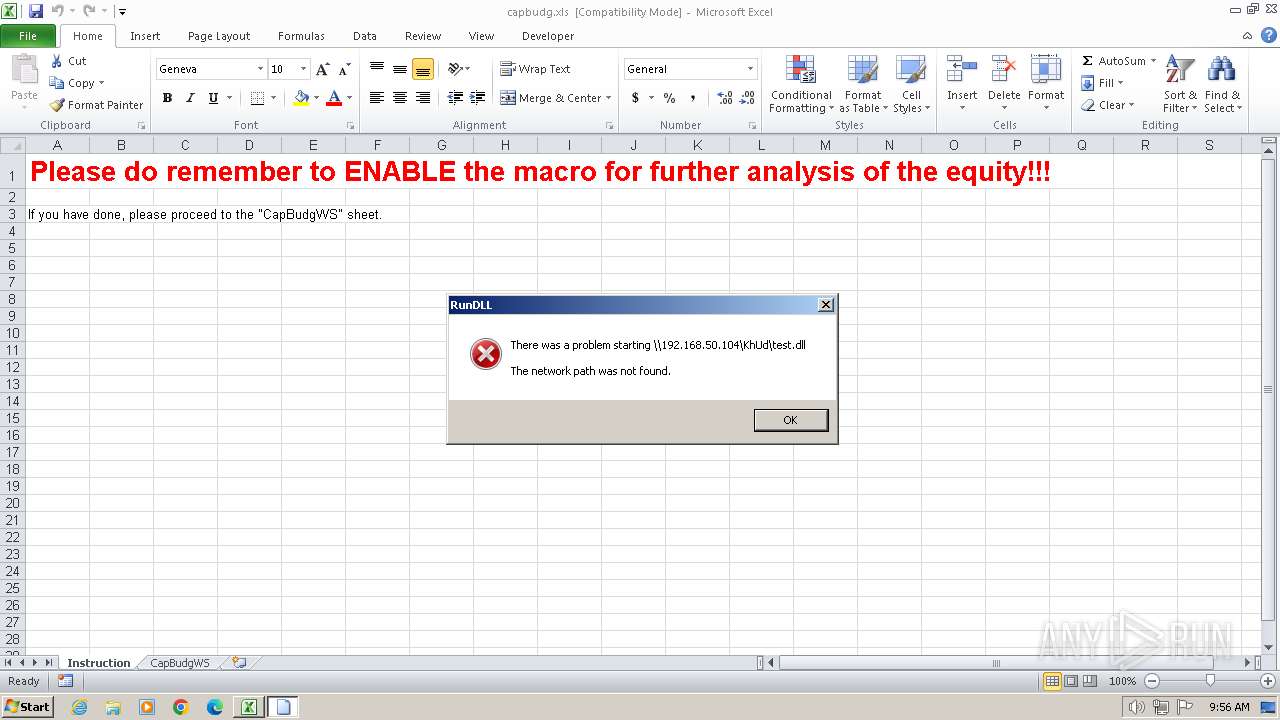The width and height of the screenshot is (1280, 720).
Task: Toggle Italic formatting
Action: 190,98
